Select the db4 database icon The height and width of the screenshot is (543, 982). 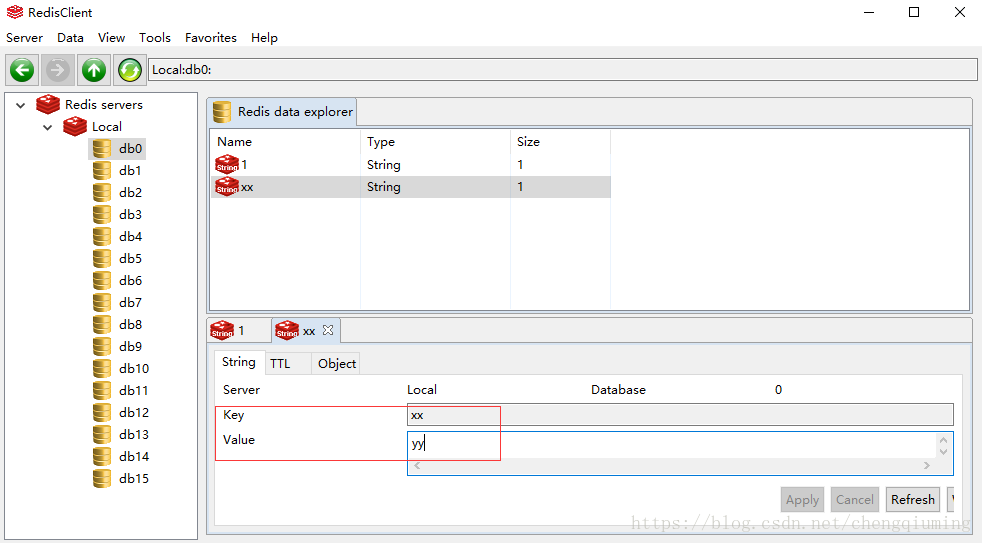(x=101, y=236)
